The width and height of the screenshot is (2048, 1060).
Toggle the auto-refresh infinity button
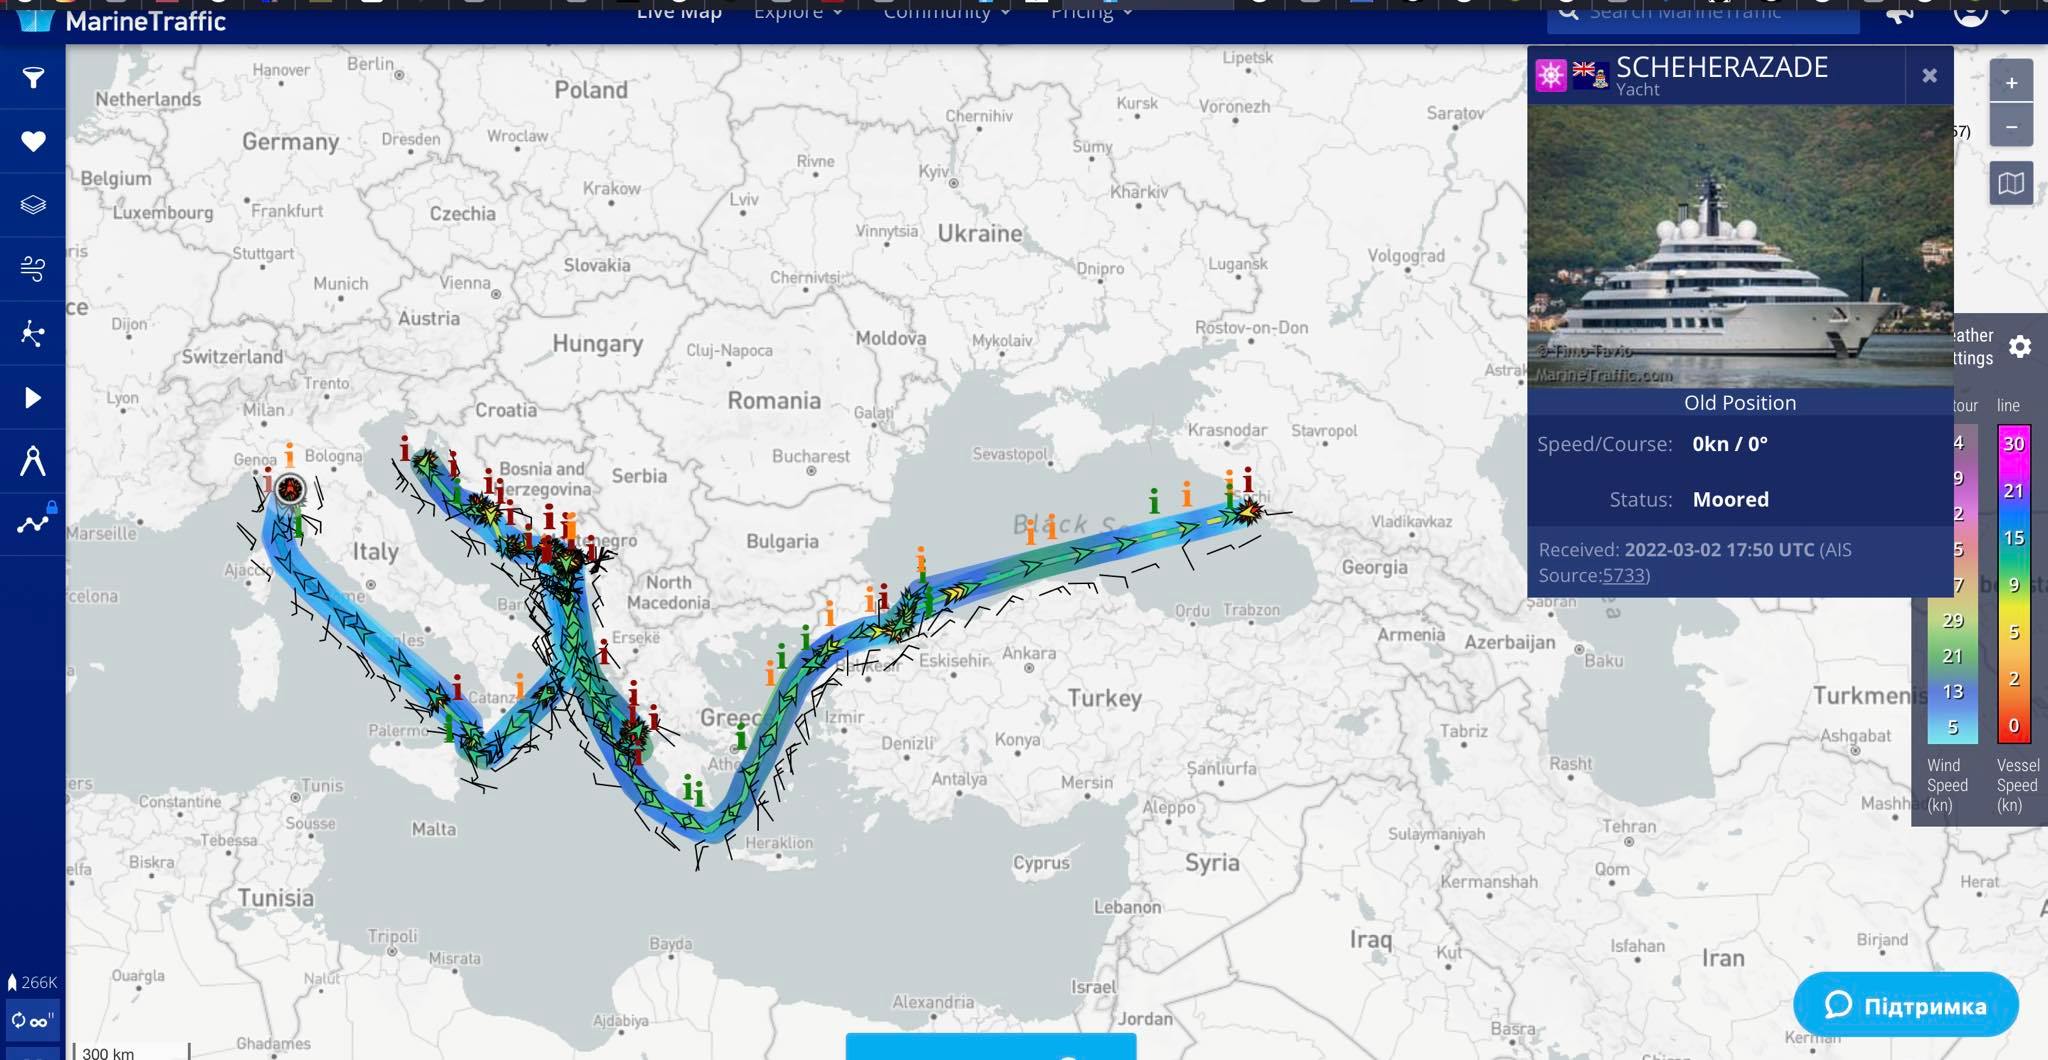click(x=30, y=1021)
